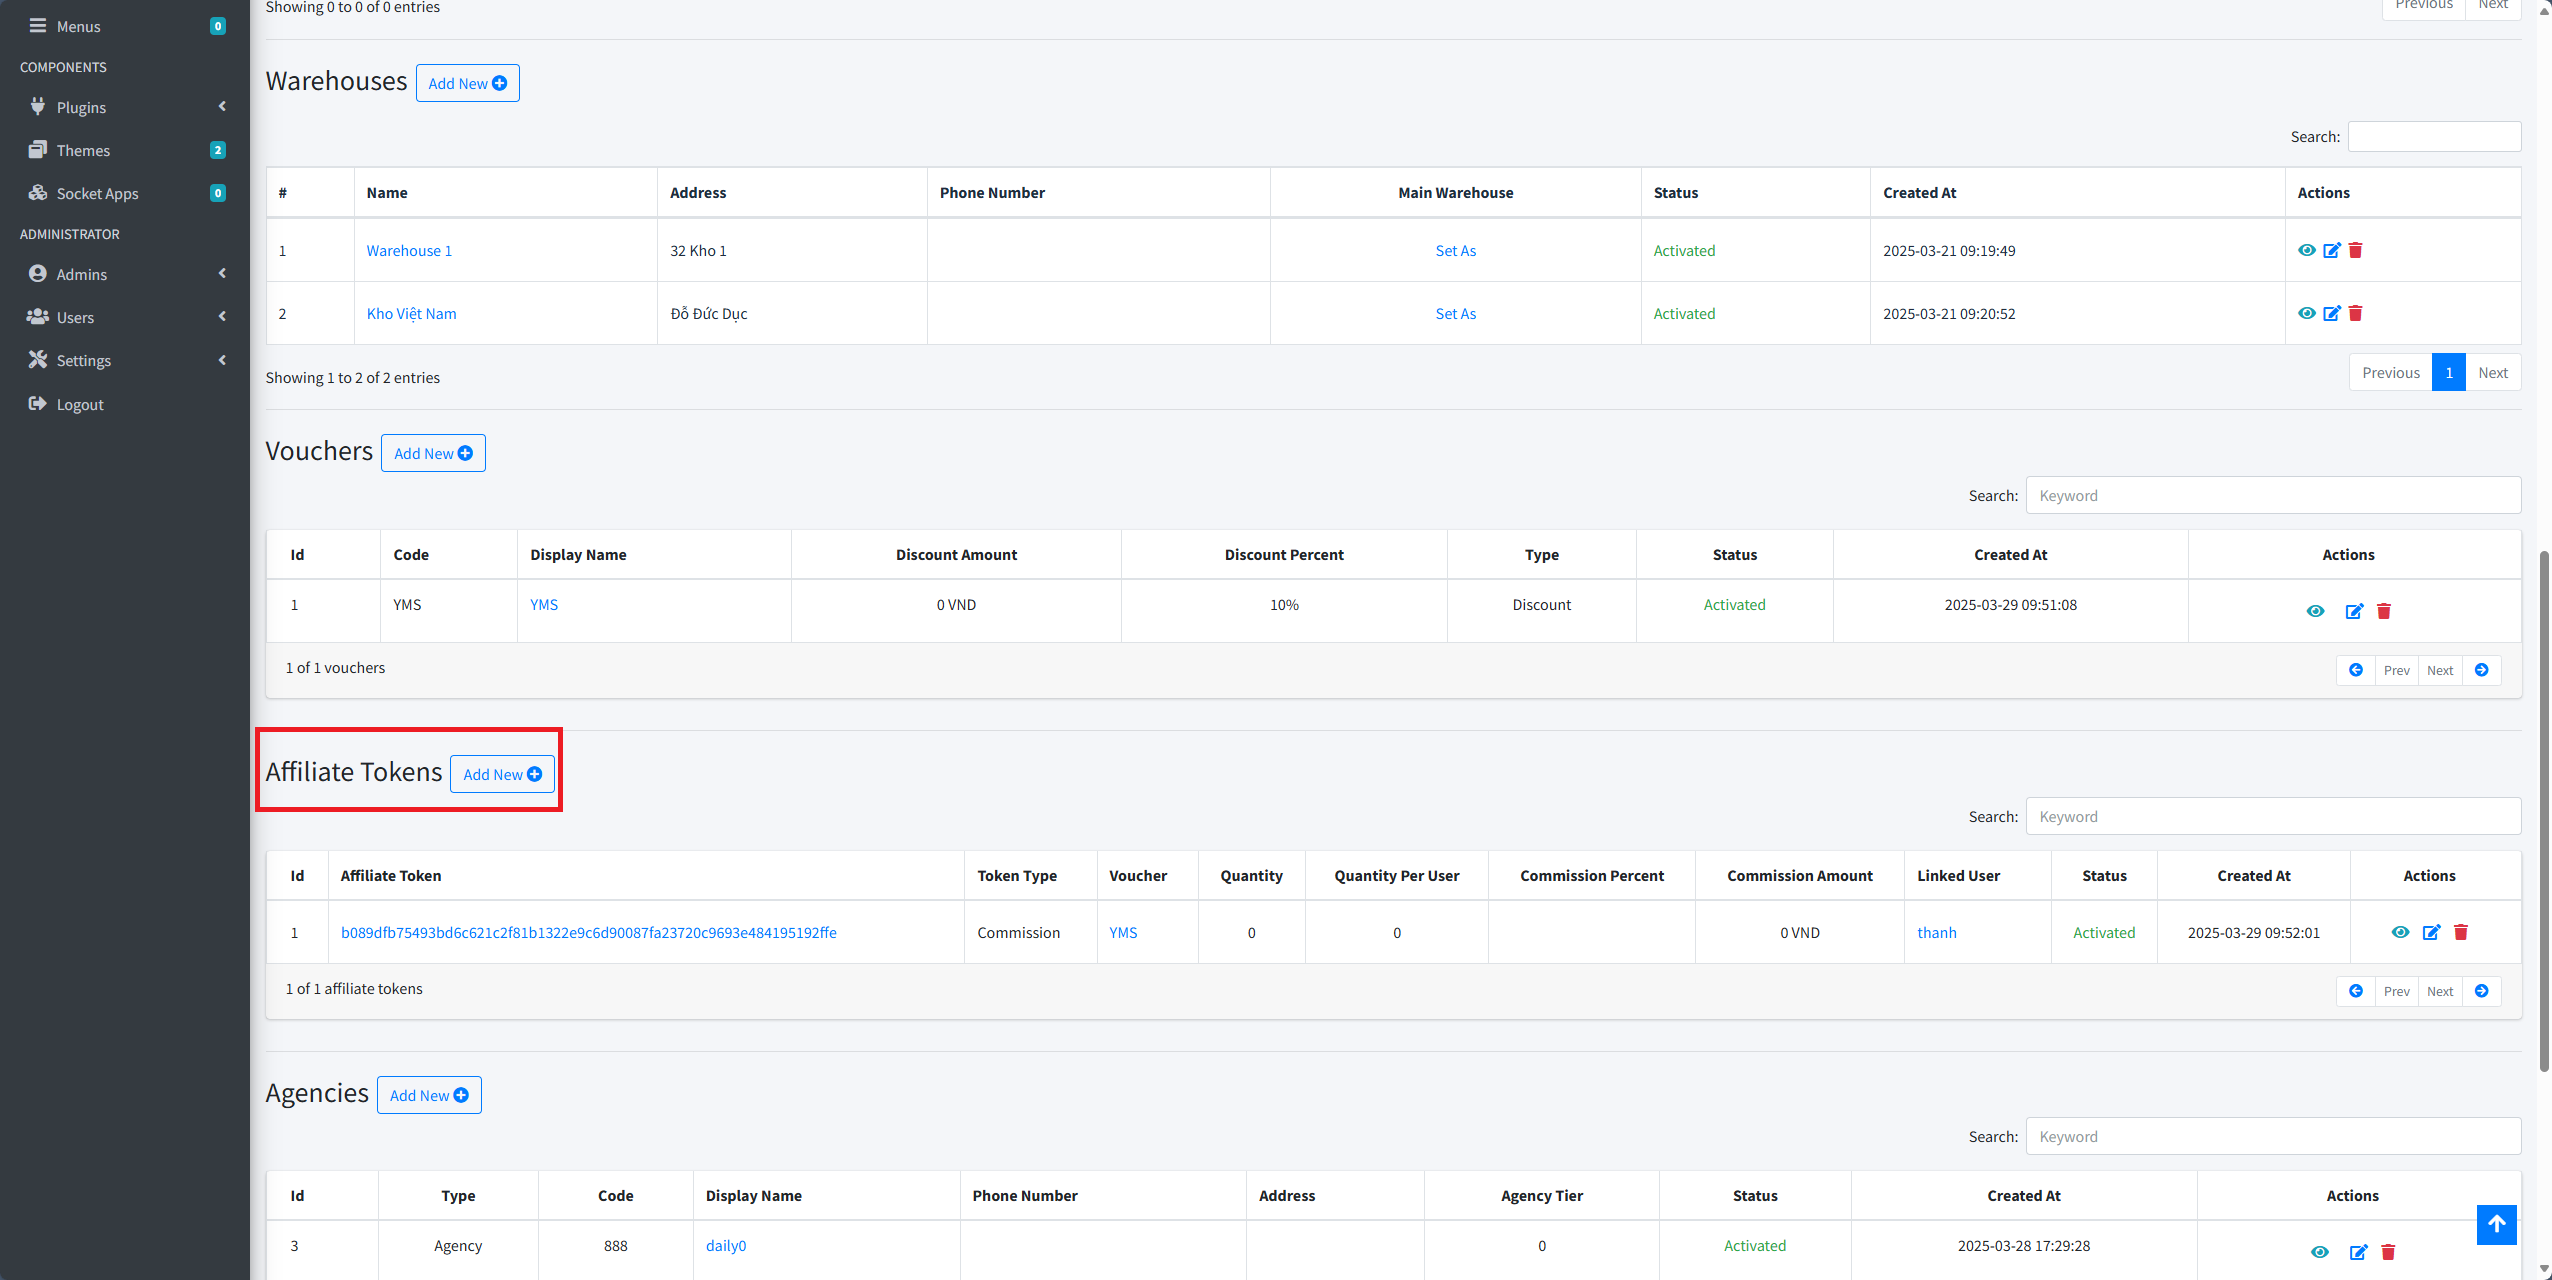Click the page vertical scrollbar thumb
Screen dimensions: 2552x1280
click(x=2544, y=810)
